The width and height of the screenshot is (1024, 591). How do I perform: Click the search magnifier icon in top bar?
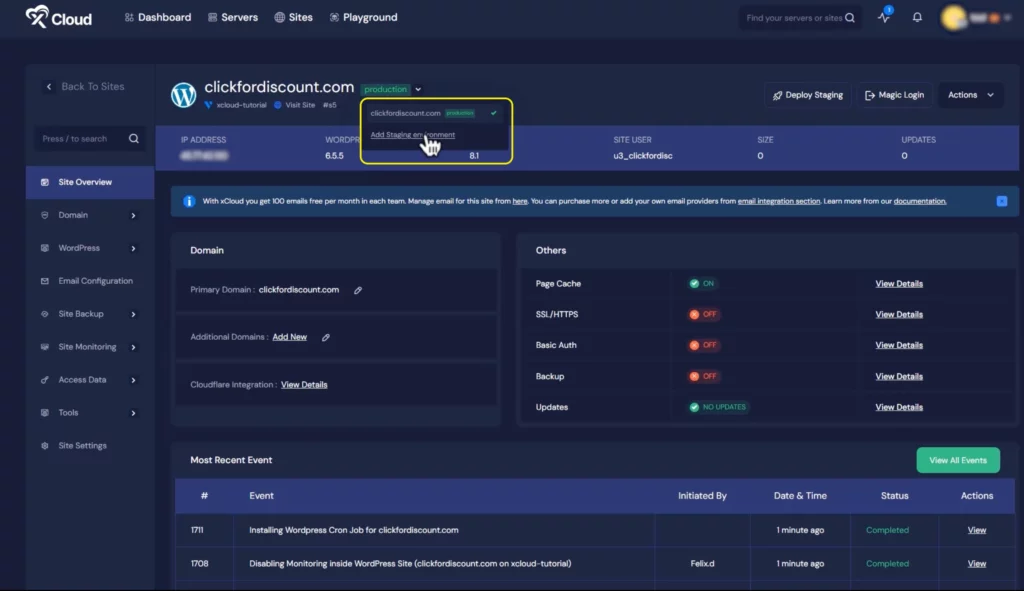coord(850,18)
